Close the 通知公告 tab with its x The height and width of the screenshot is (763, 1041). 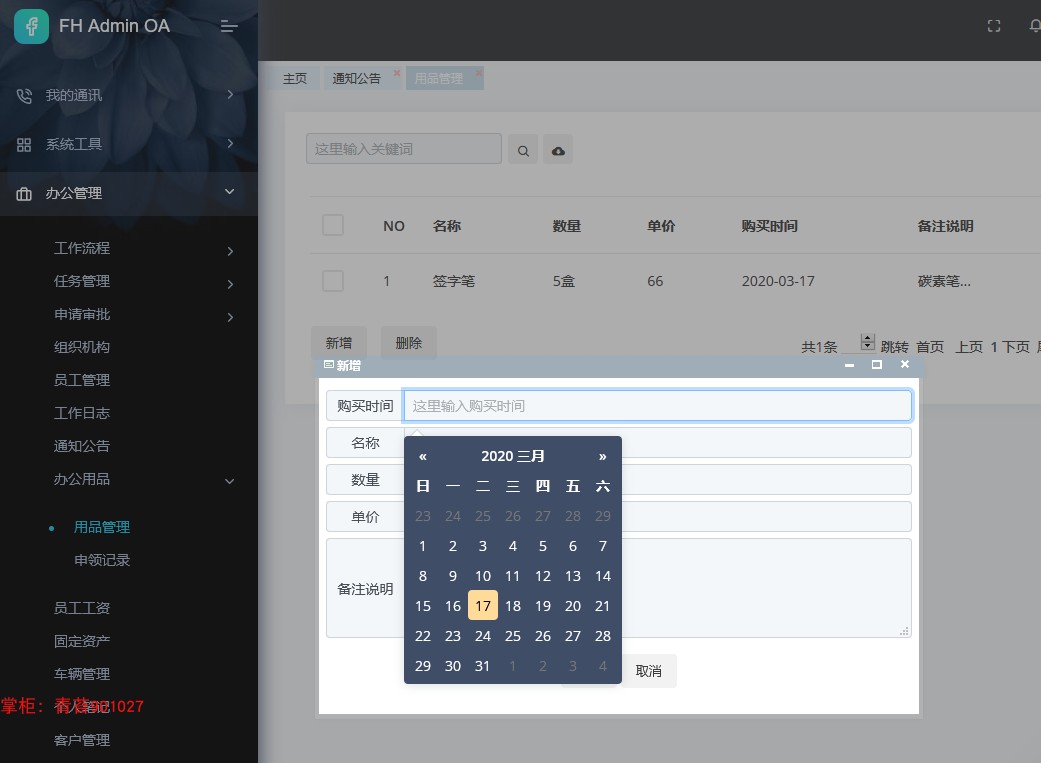[x=396, y=72]
